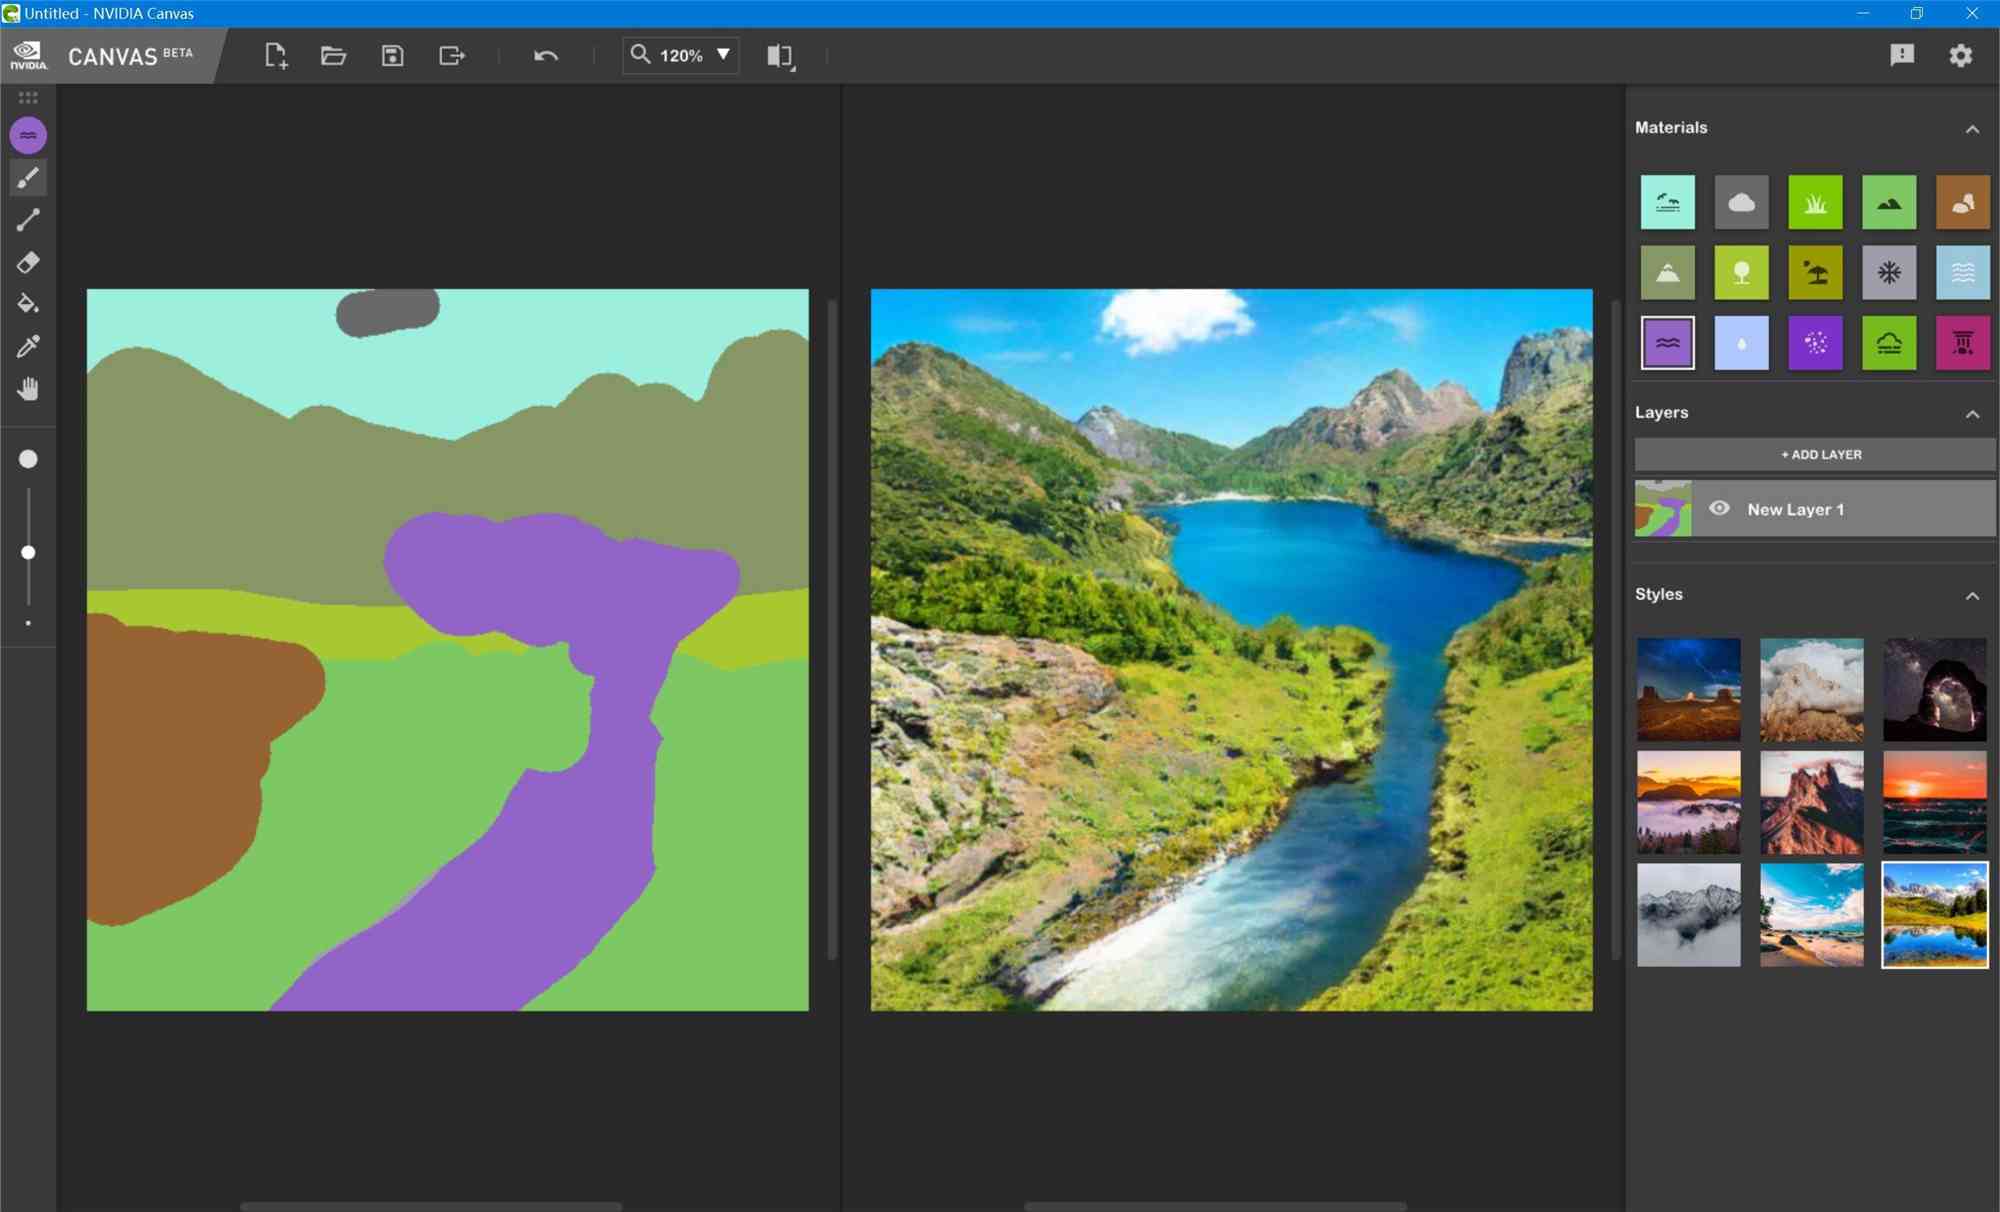Viewport: 2000px width, 1212px height.
Task: Click the snow material icon
Action: pyautogui.click(x=1887, y=272)
